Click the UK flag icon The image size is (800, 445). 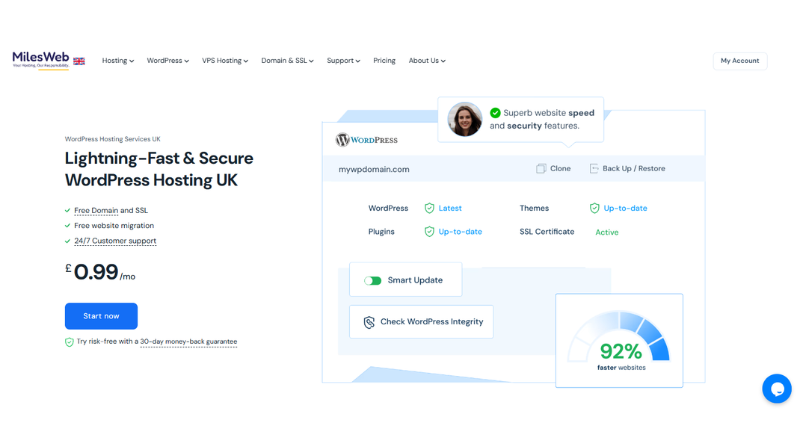(x=79, y=61)
